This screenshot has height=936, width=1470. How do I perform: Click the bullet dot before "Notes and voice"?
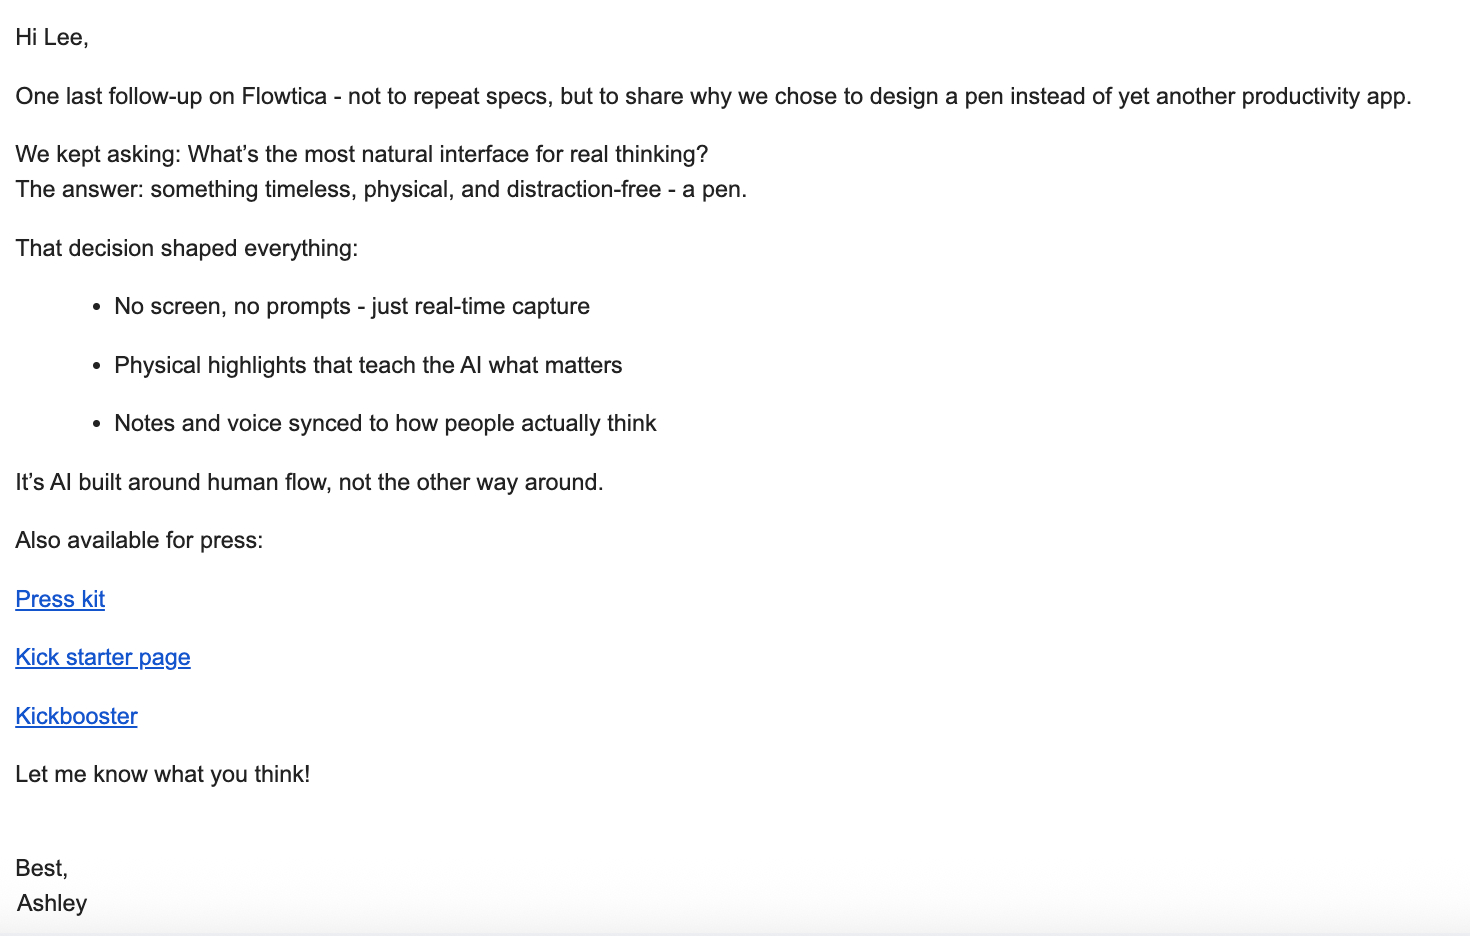96,424
